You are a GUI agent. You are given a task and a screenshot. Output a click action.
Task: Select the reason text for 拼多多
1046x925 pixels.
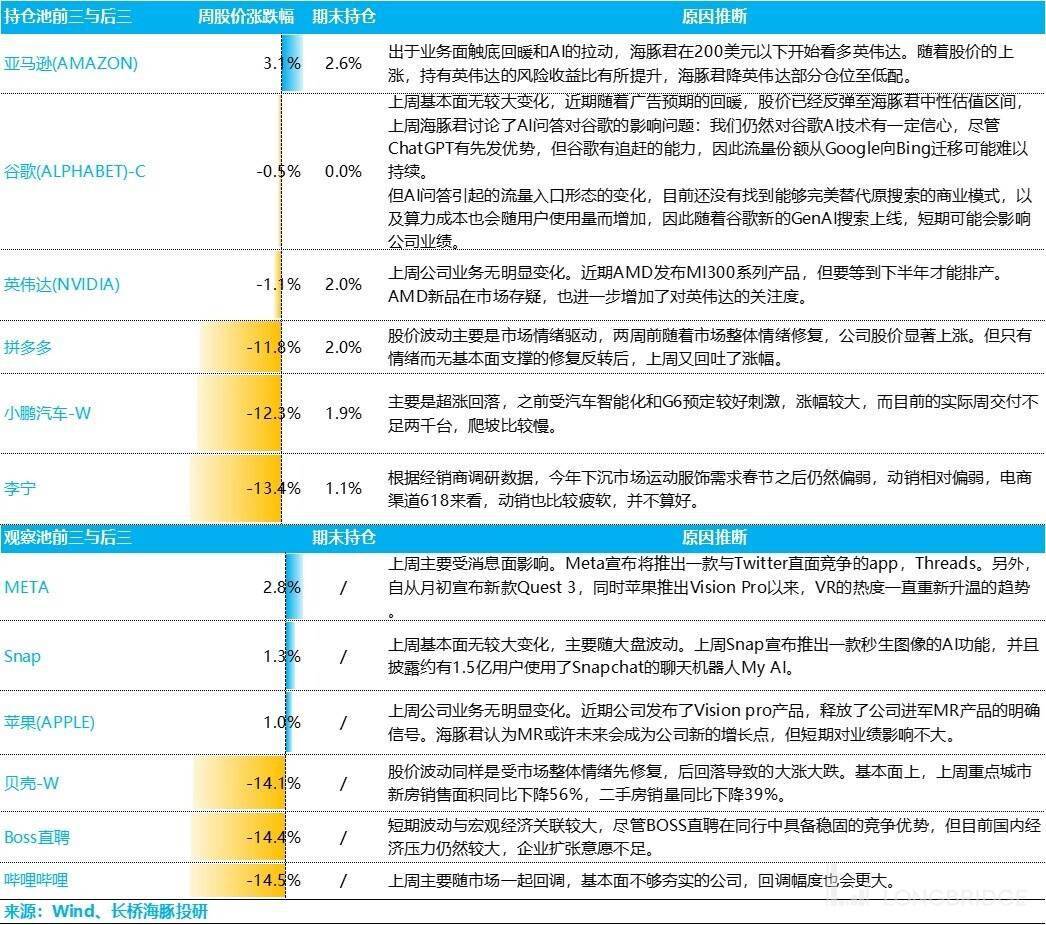tap(710, 347)
